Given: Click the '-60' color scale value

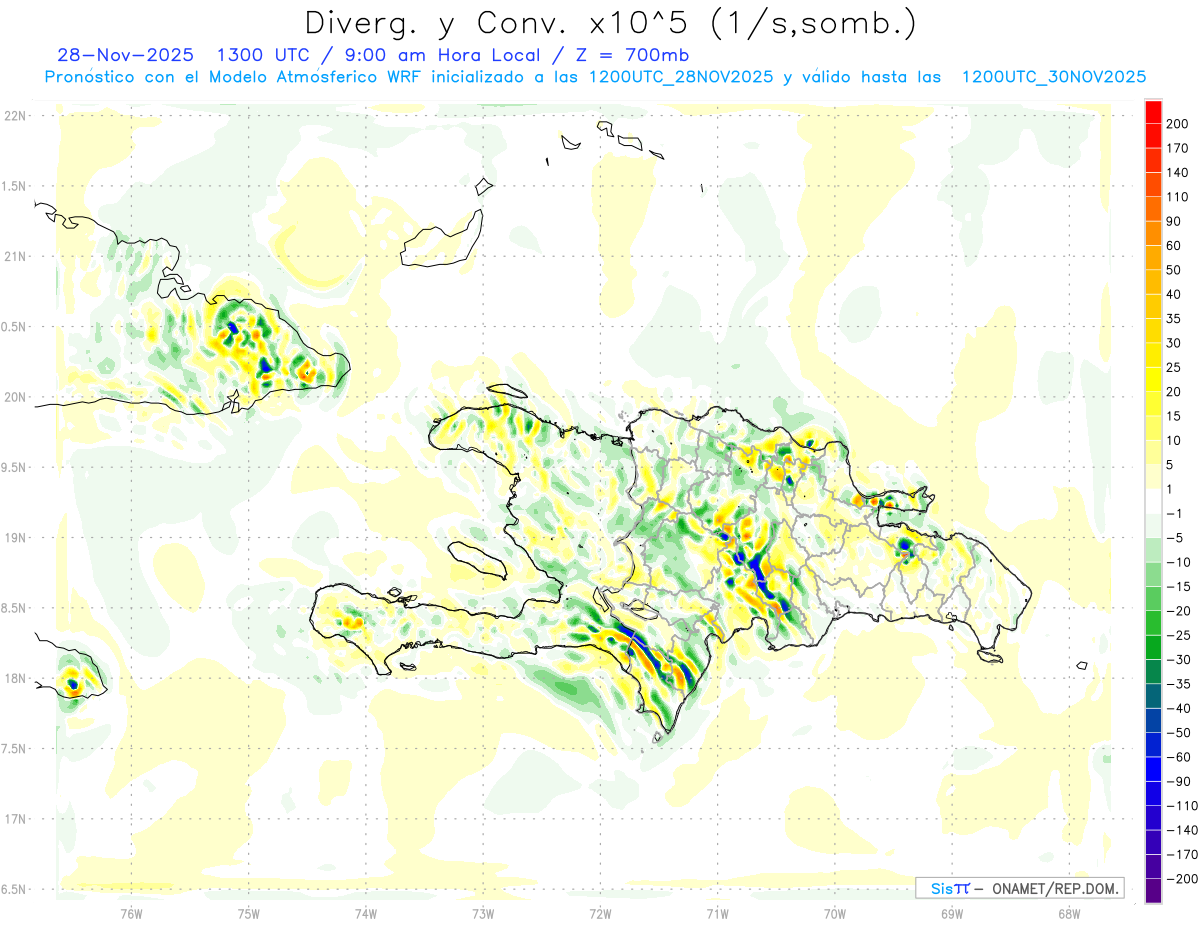Looking at the screenshot, I should pos(1180,758).
